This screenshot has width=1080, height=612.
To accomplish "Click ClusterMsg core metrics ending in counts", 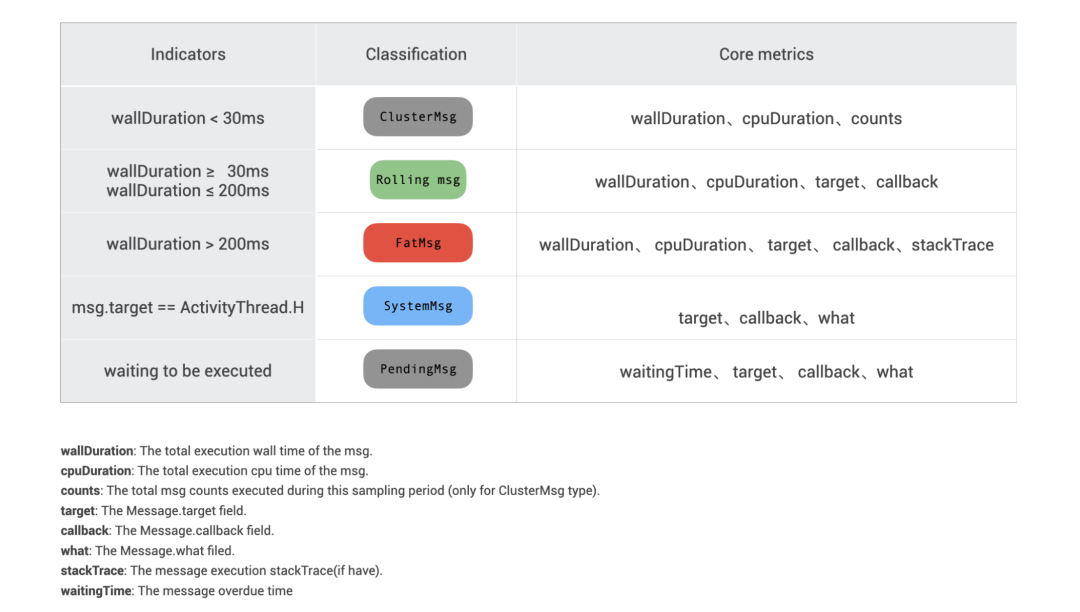I will tap(766, 118).
